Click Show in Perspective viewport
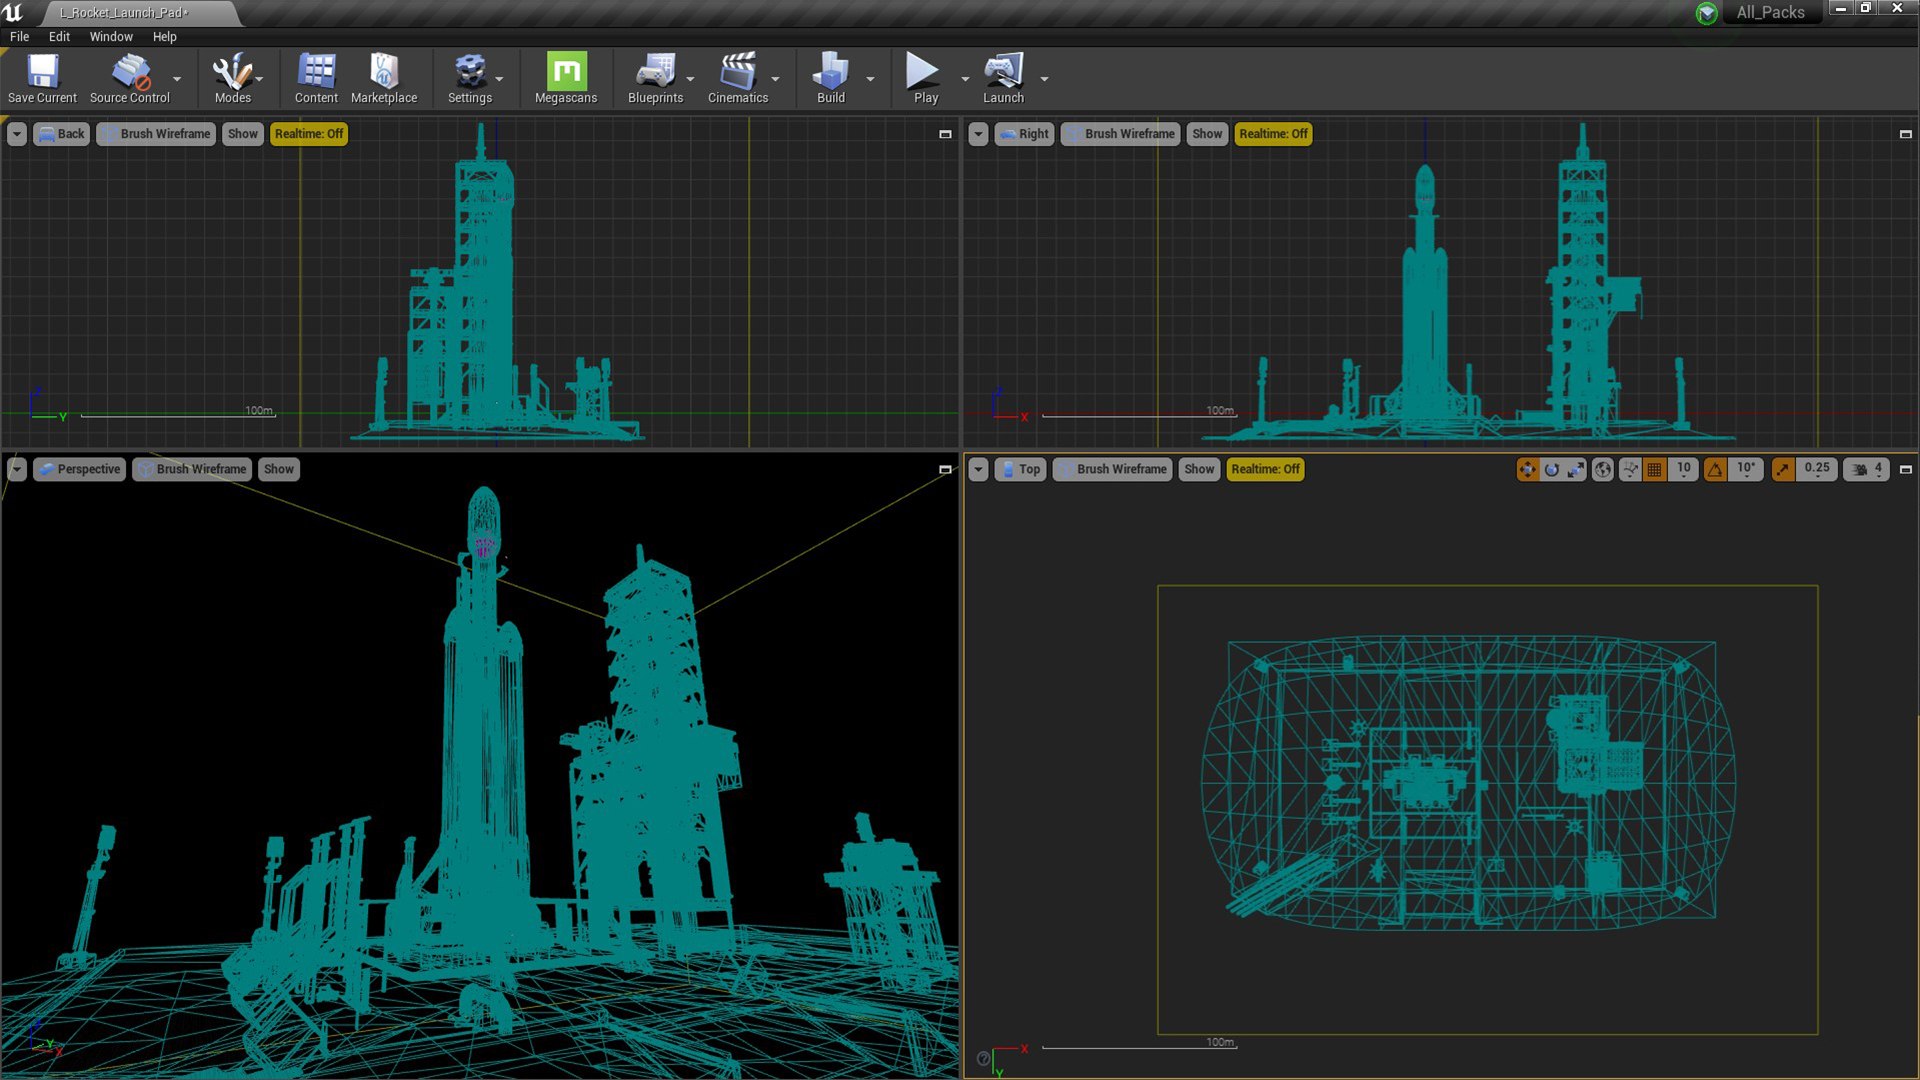 pos(278,469)
